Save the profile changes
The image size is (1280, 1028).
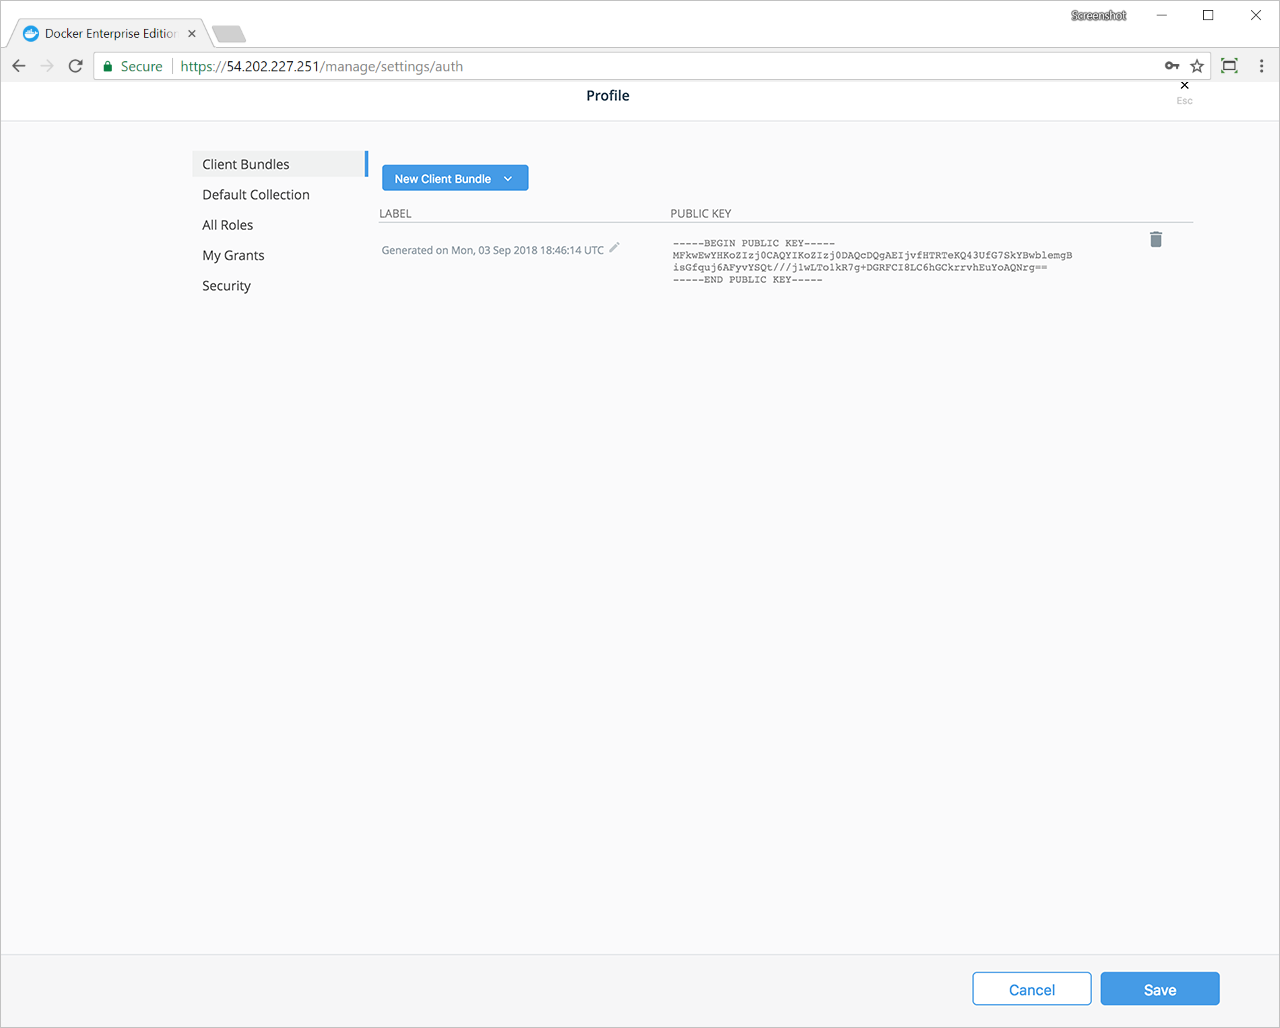click(x=1159, y=988)
